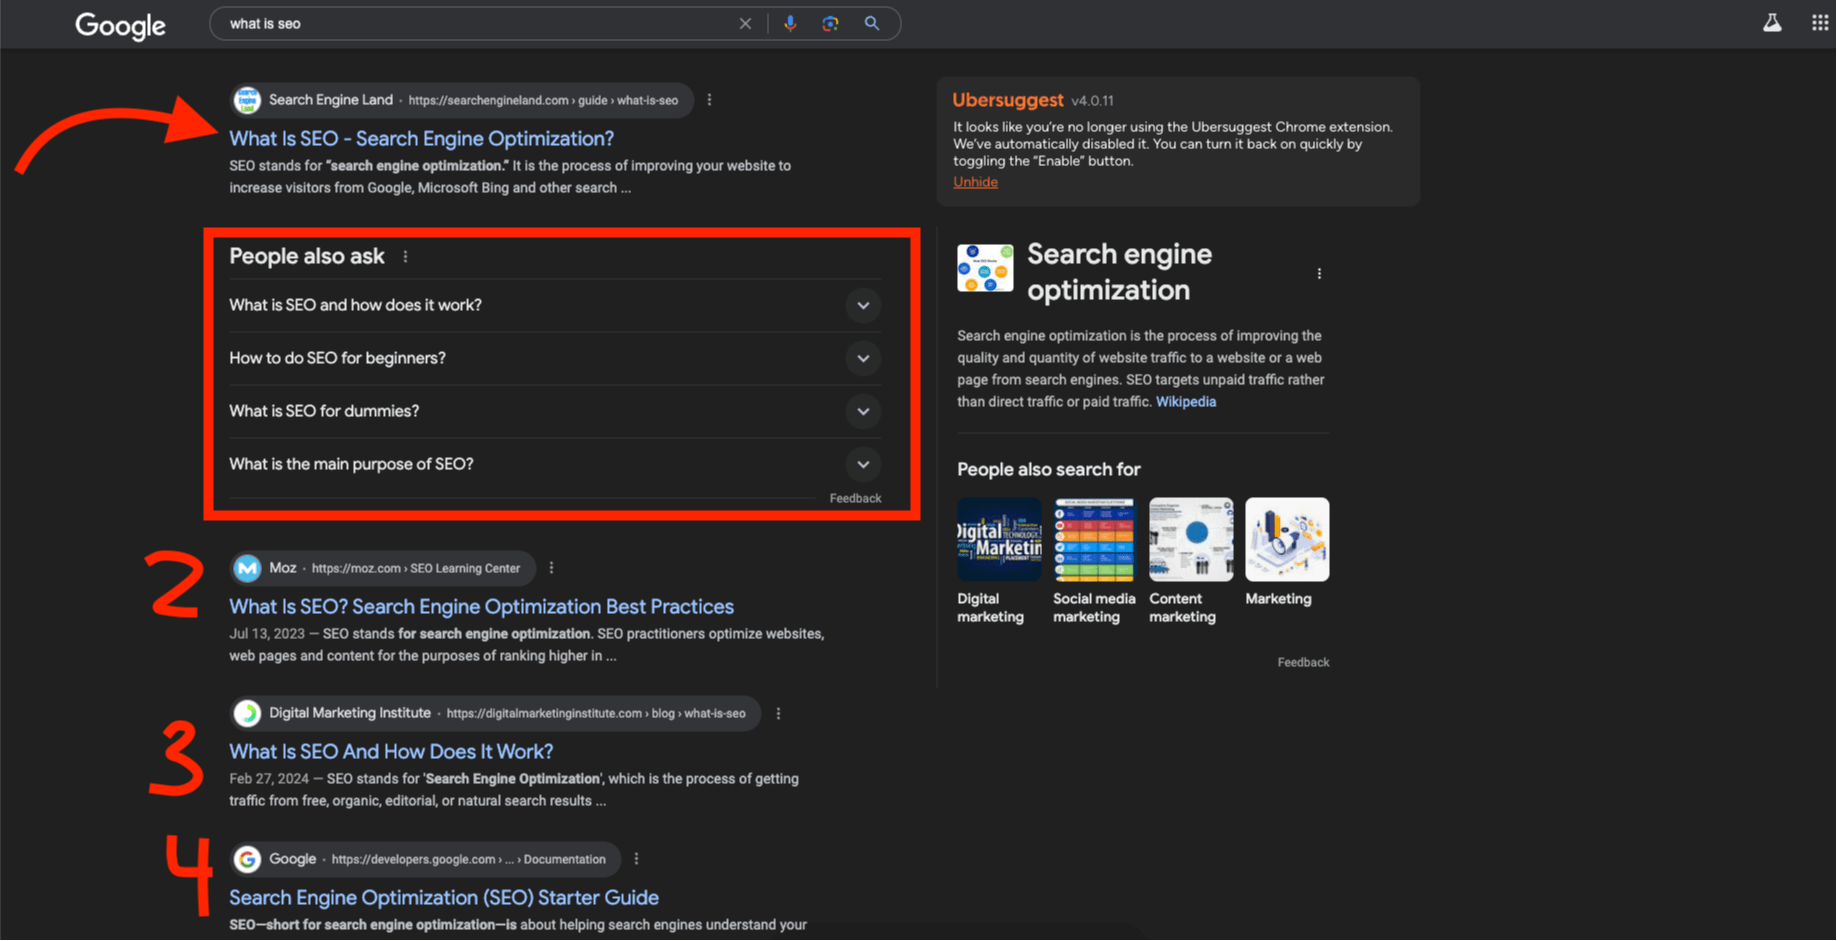Open knowledge panel more options menu
The image size is (1837, 941).
pyautogui.click(x=1319, y=274)
